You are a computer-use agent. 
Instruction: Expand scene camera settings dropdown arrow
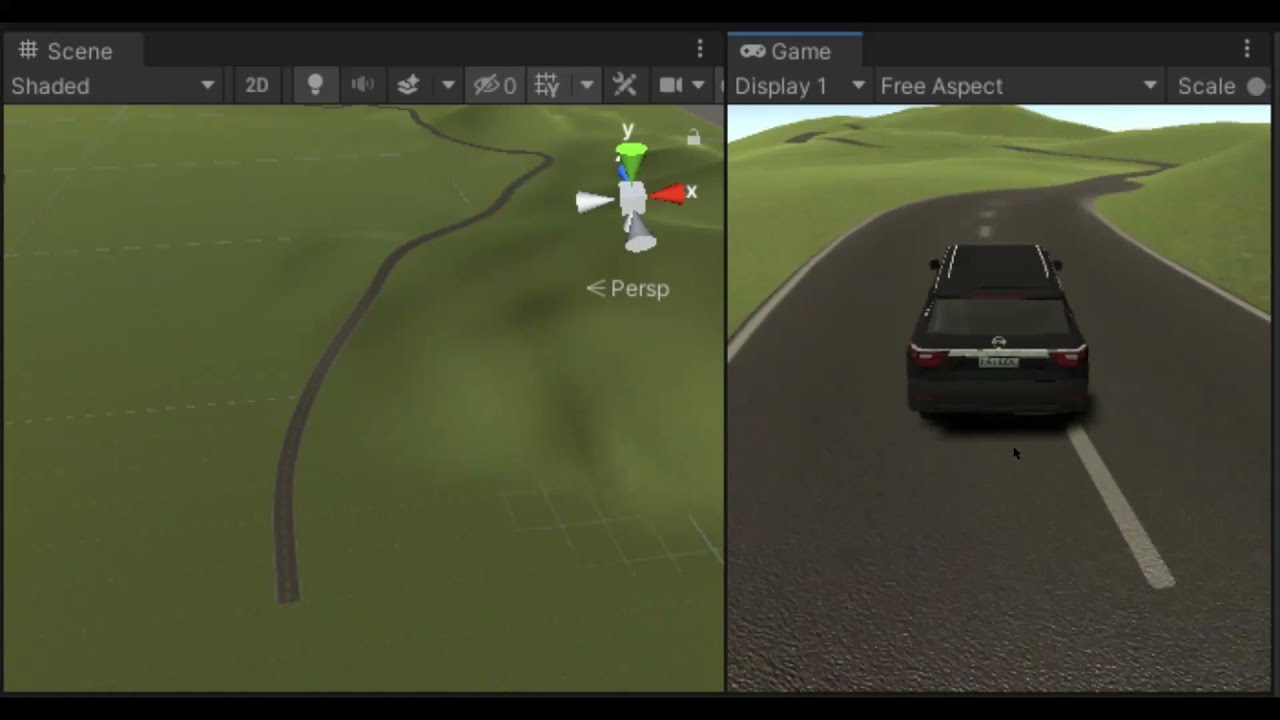pos(698,86)
